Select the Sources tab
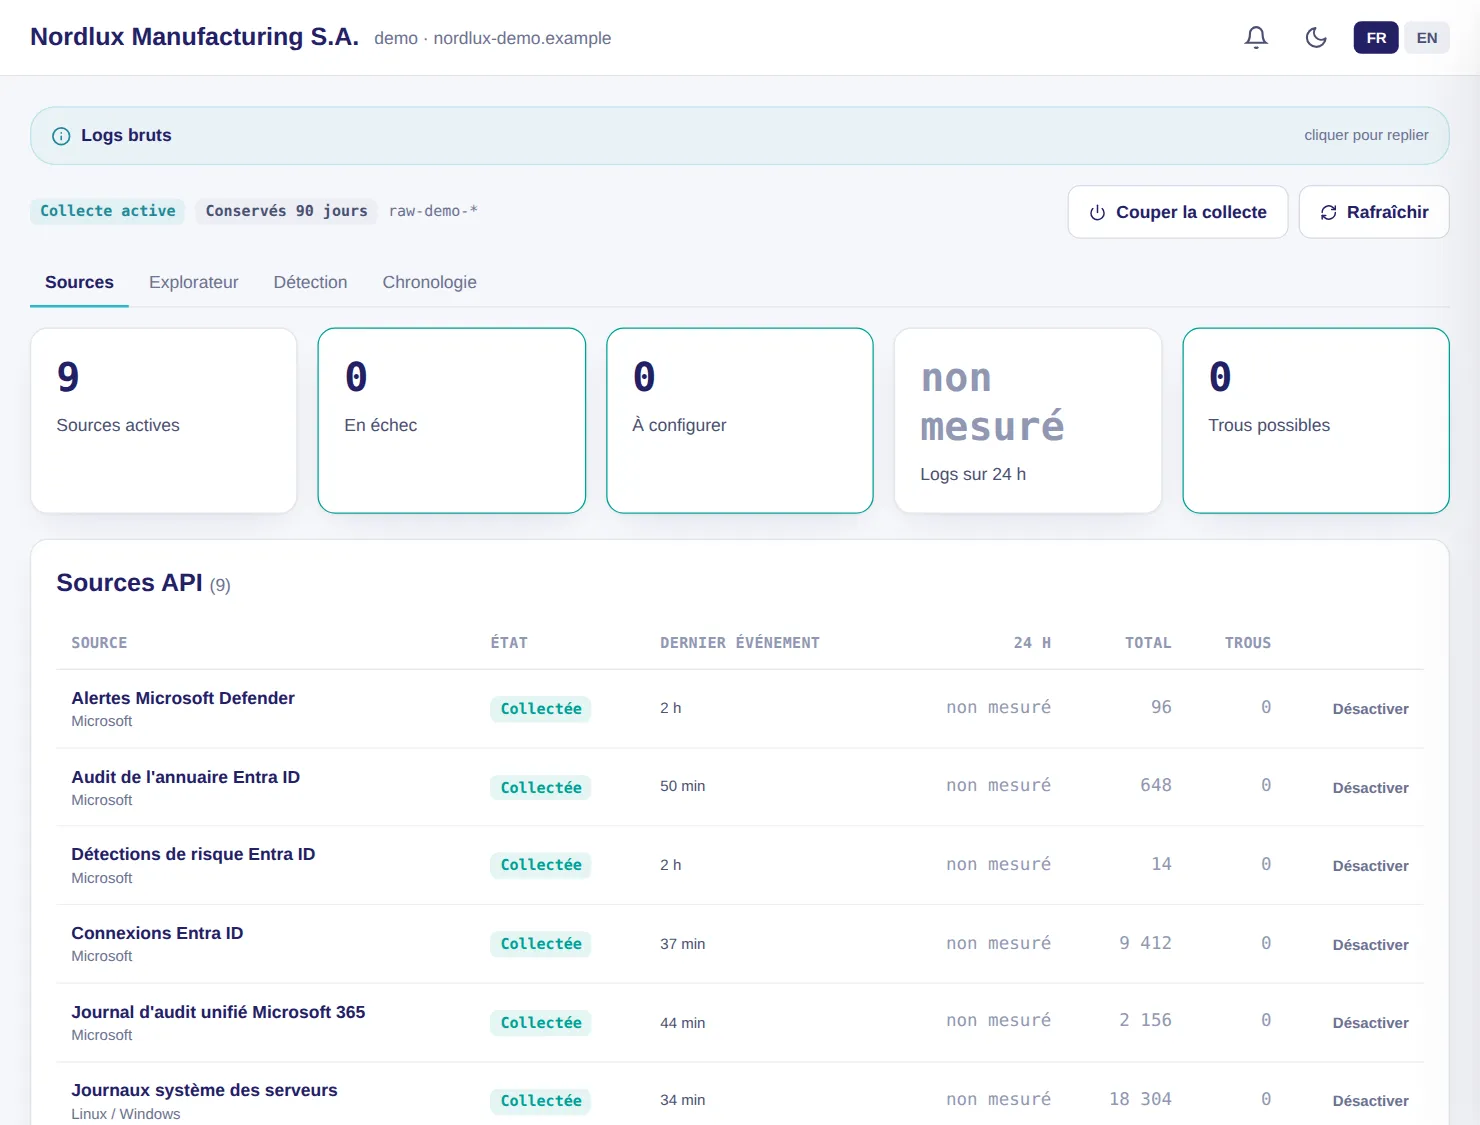Screen dimensions: 1480x1125 coord(79,283)
